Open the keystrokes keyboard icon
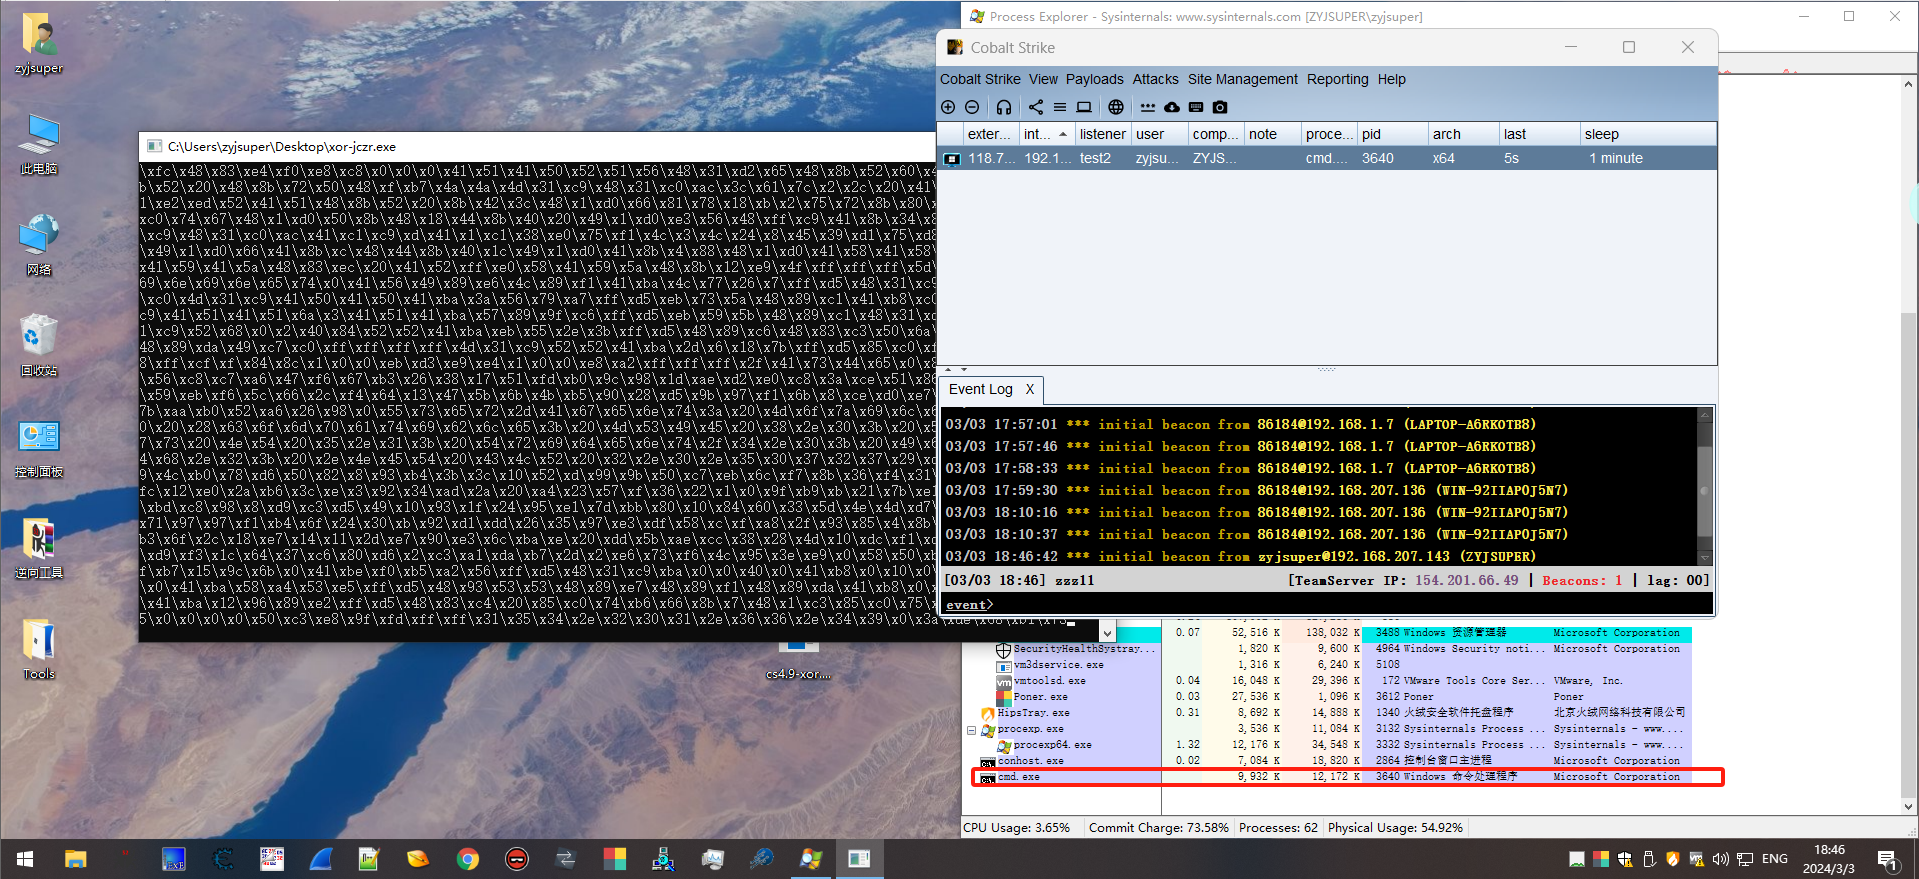The image size is (1919, 879). point(1196,107)
